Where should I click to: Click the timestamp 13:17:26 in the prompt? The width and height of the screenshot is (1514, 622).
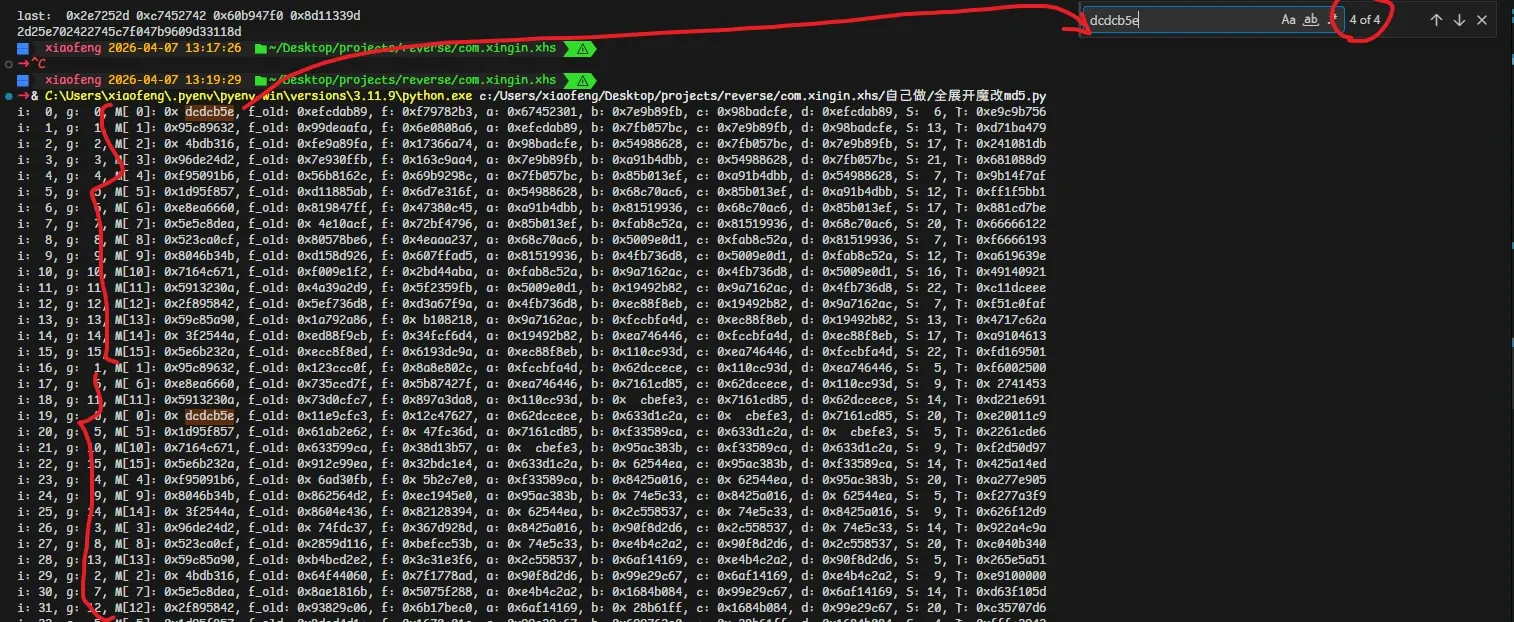pos(213,48)
